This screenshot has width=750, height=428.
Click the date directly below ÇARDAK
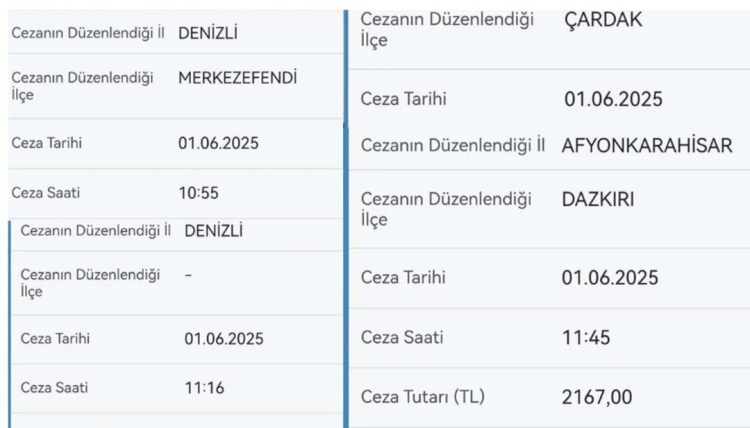[610, 99]
